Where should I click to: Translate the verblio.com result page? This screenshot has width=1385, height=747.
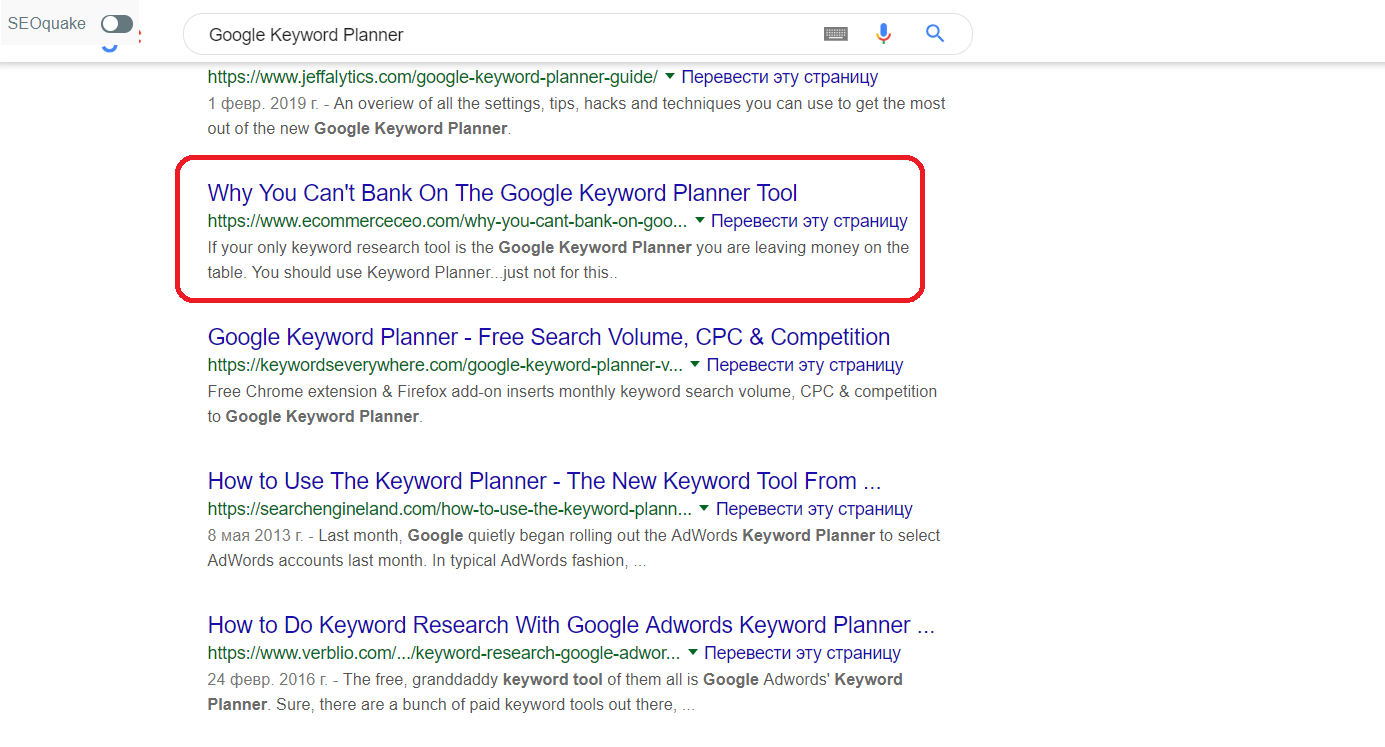[x=803, y=653]
